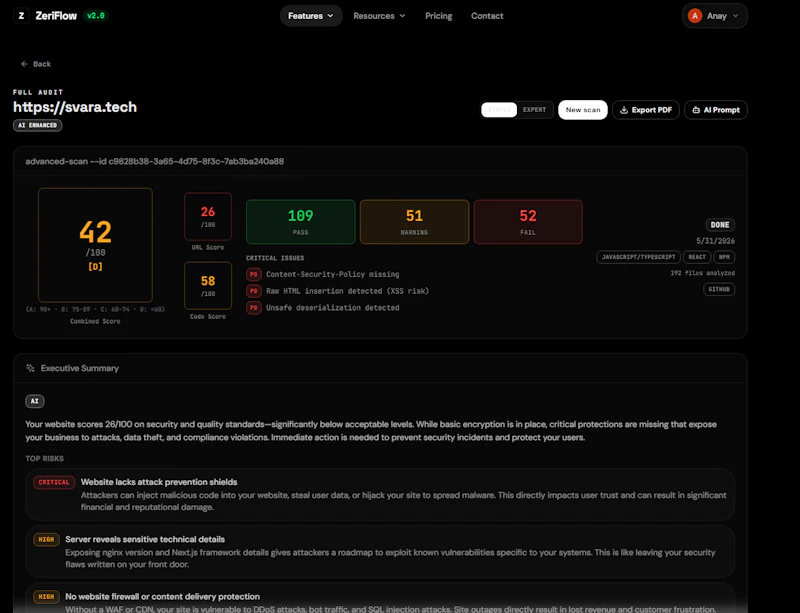This screenshot has height=613, width=800.
Task: Click the URL Score 26 box
Action: point(208,216)
